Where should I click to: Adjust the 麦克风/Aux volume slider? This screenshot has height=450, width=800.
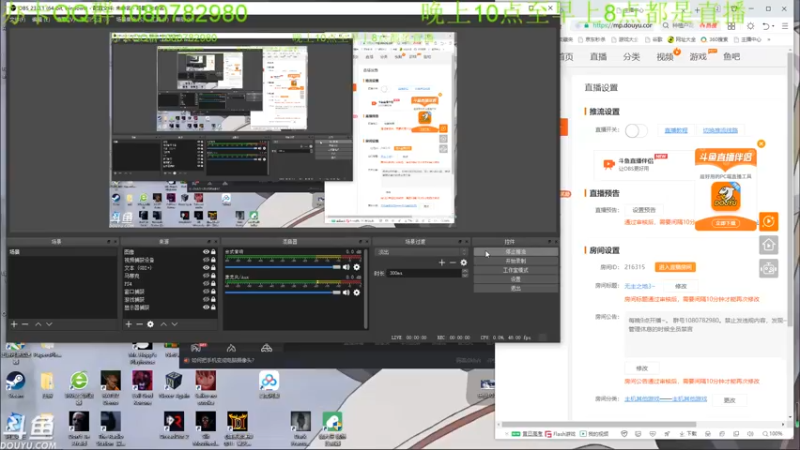(283, 292)
